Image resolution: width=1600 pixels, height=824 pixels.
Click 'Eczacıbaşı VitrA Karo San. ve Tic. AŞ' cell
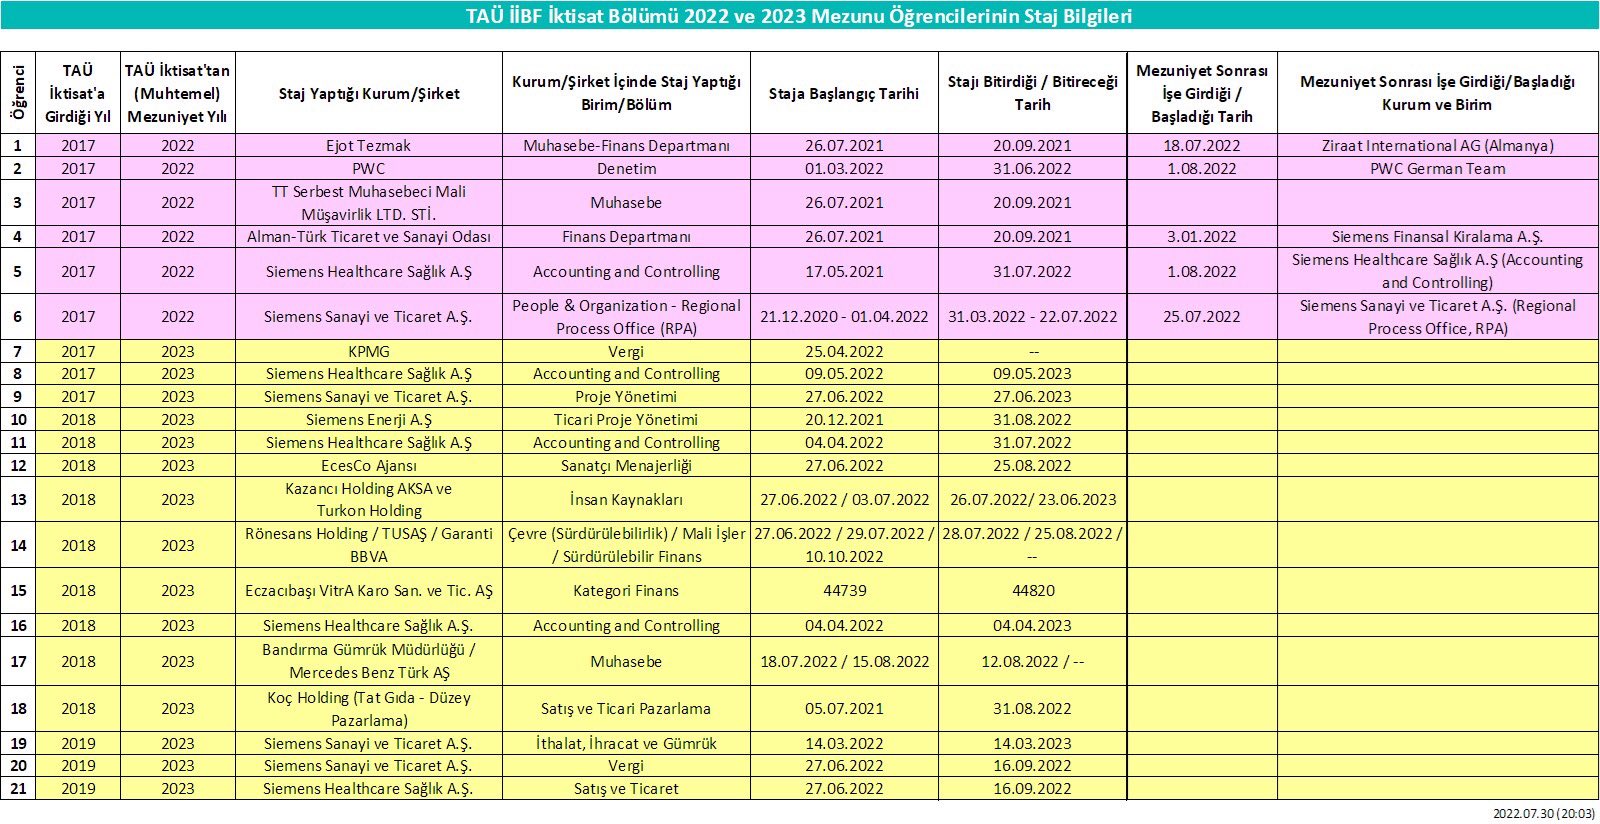click(369, 590)
